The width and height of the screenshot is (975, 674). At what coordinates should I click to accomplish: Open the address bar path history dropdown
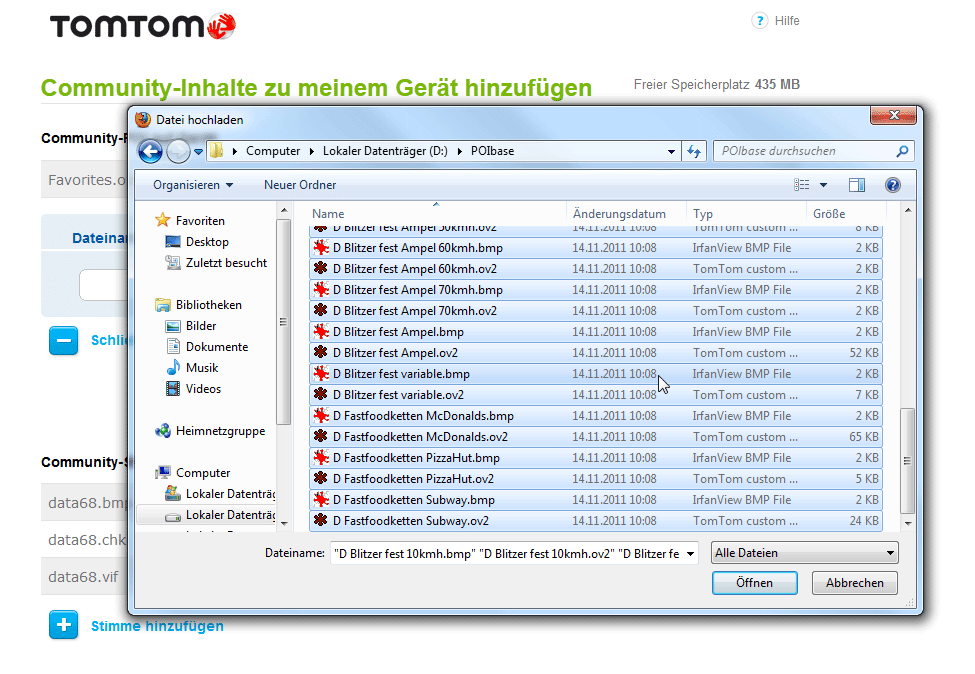(672, 152)
